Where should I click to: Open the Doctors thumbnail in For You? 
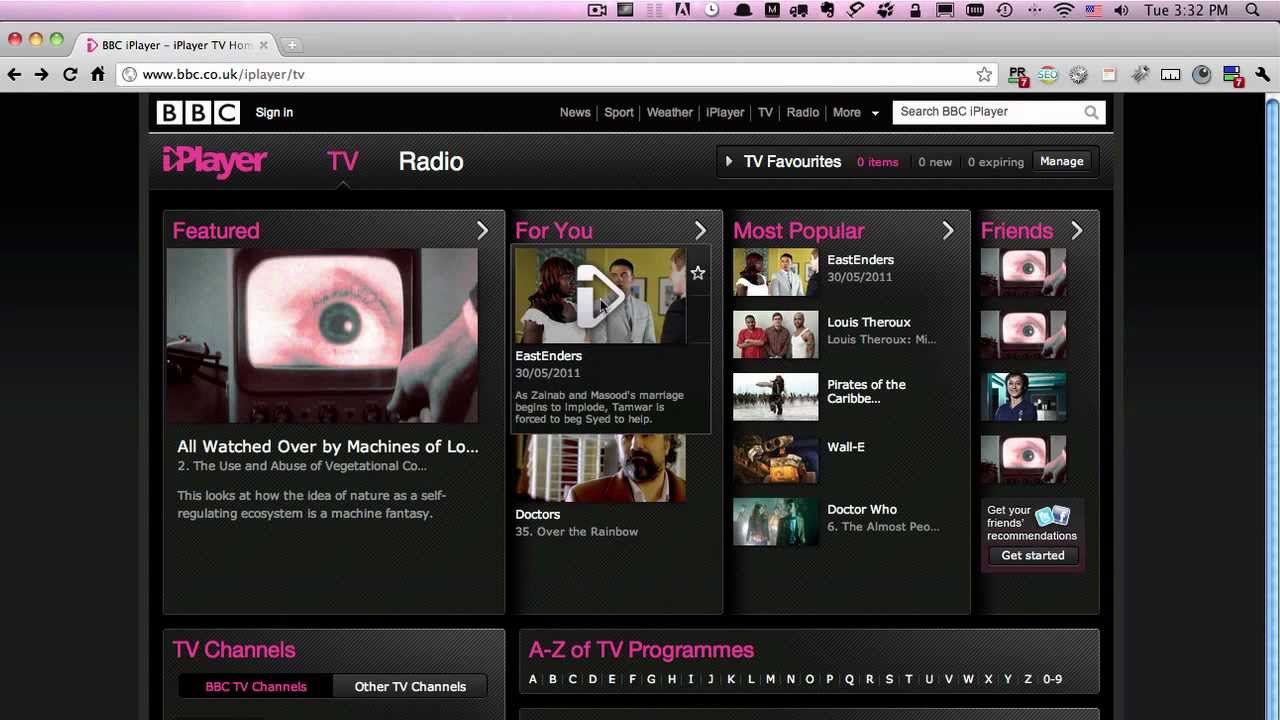click(600, 468)
